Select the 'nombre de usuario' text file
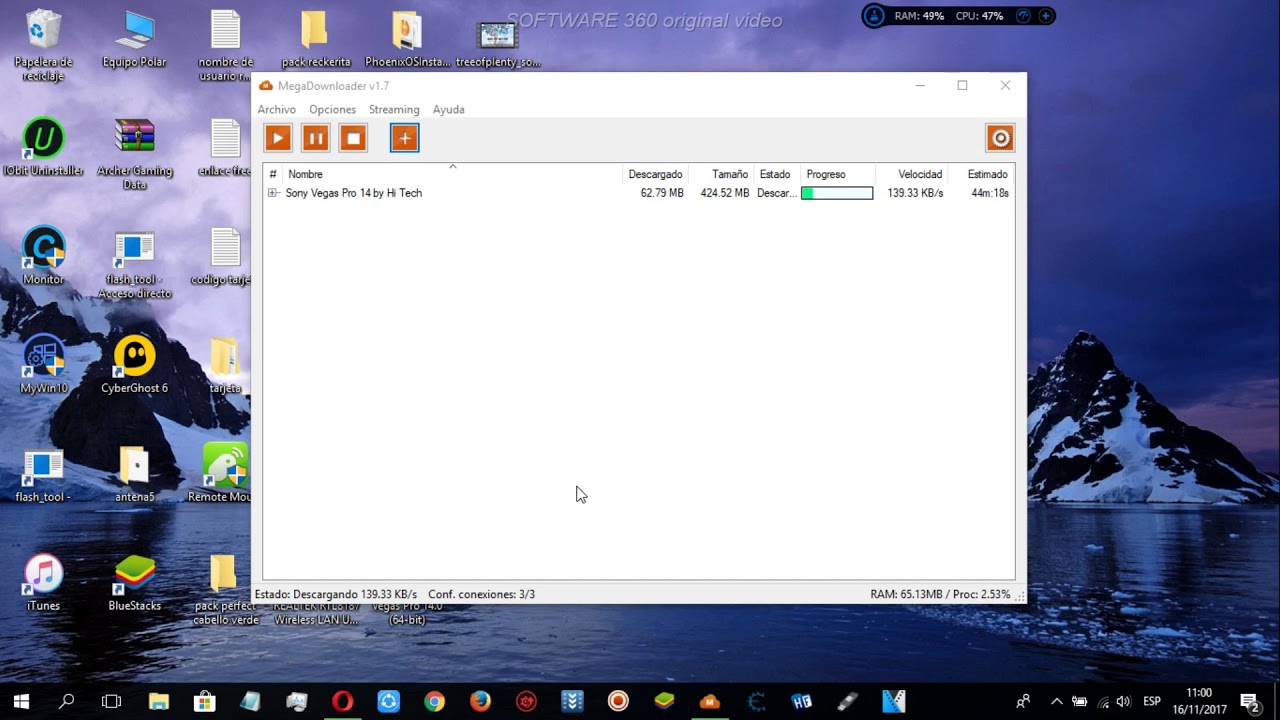The width and height of the screenshot is (1280, 720). [x=225, y=45]
